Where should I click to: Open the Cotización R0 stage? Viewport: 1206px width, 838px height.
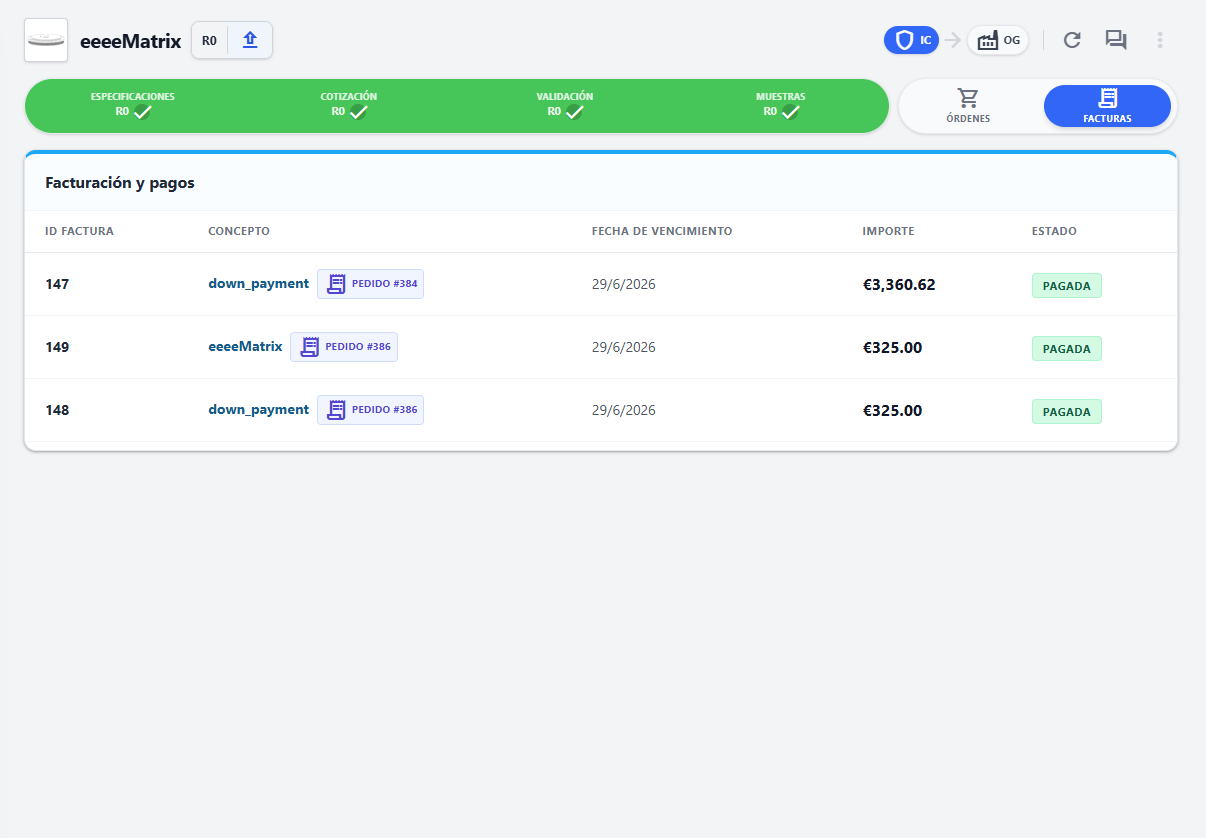click(349, 105)
